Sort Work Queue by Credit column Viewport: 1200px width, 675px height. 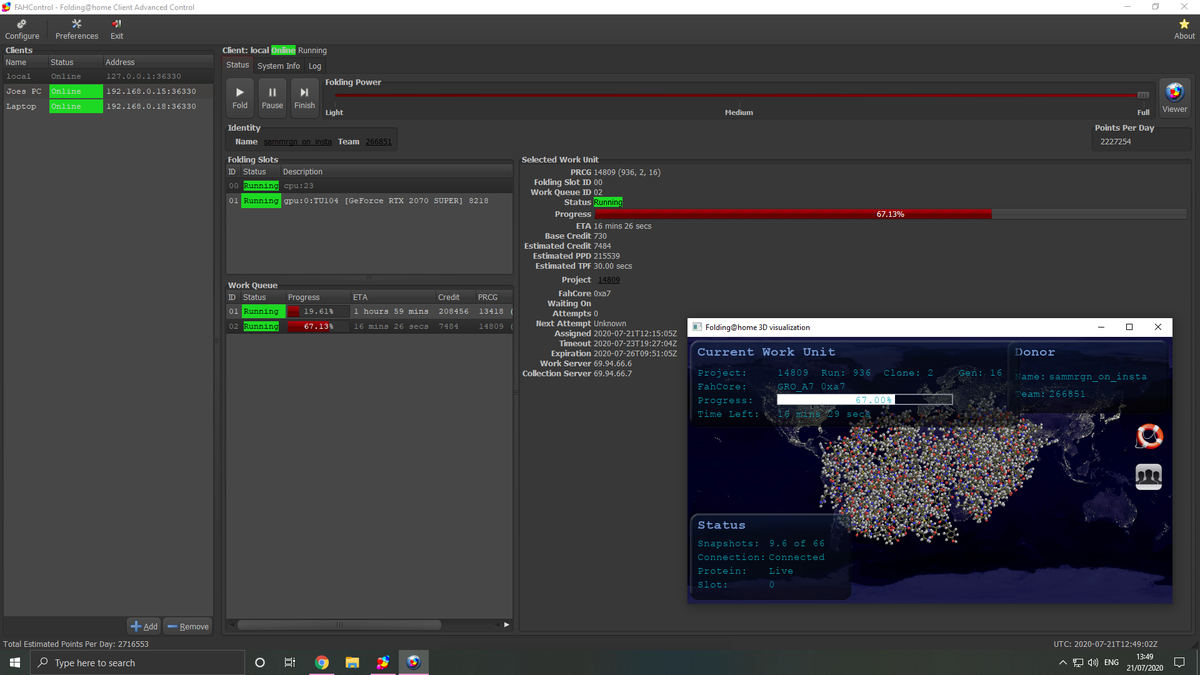454,297
